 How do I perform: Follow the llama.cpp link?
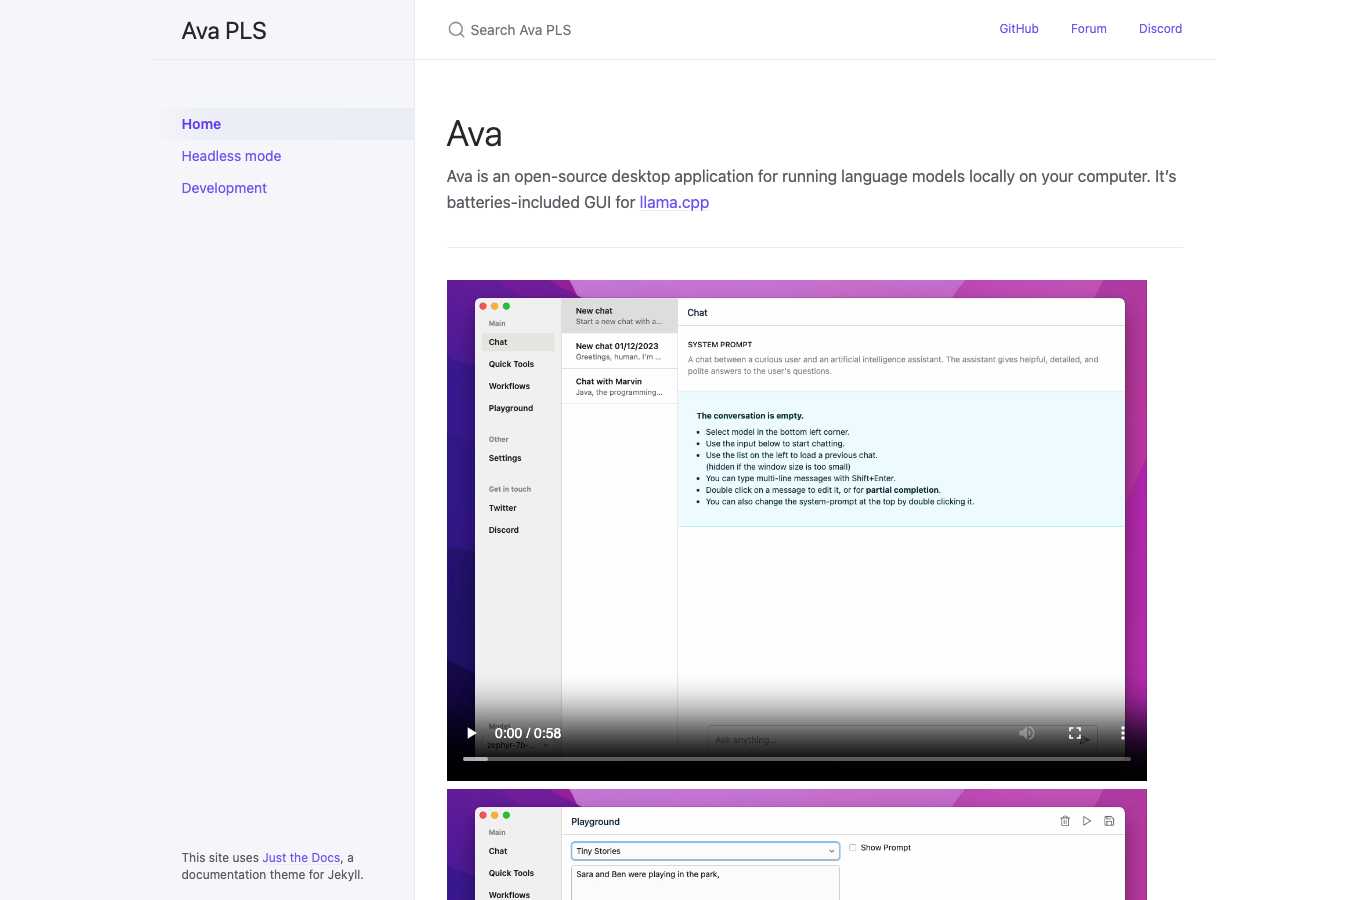click(x=674, y=202)
